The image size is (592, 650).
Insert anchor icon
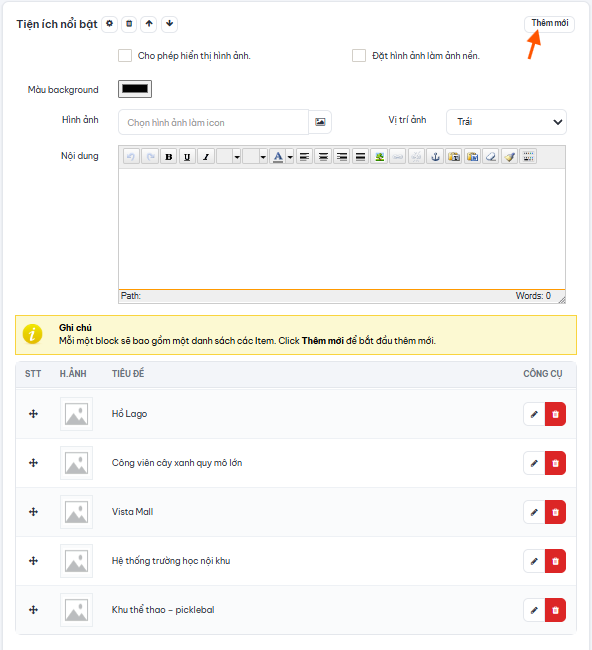pyautogui.click(x=435, y=157)
